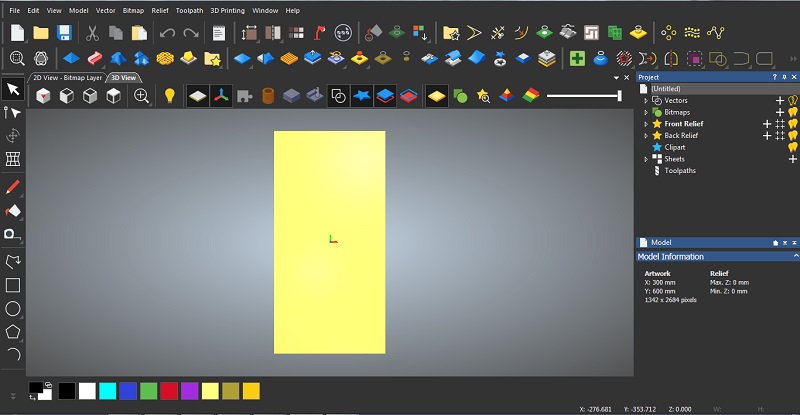Expand the Sheets tree node
Screen dimensions: 800x415
tap(646, 159)
